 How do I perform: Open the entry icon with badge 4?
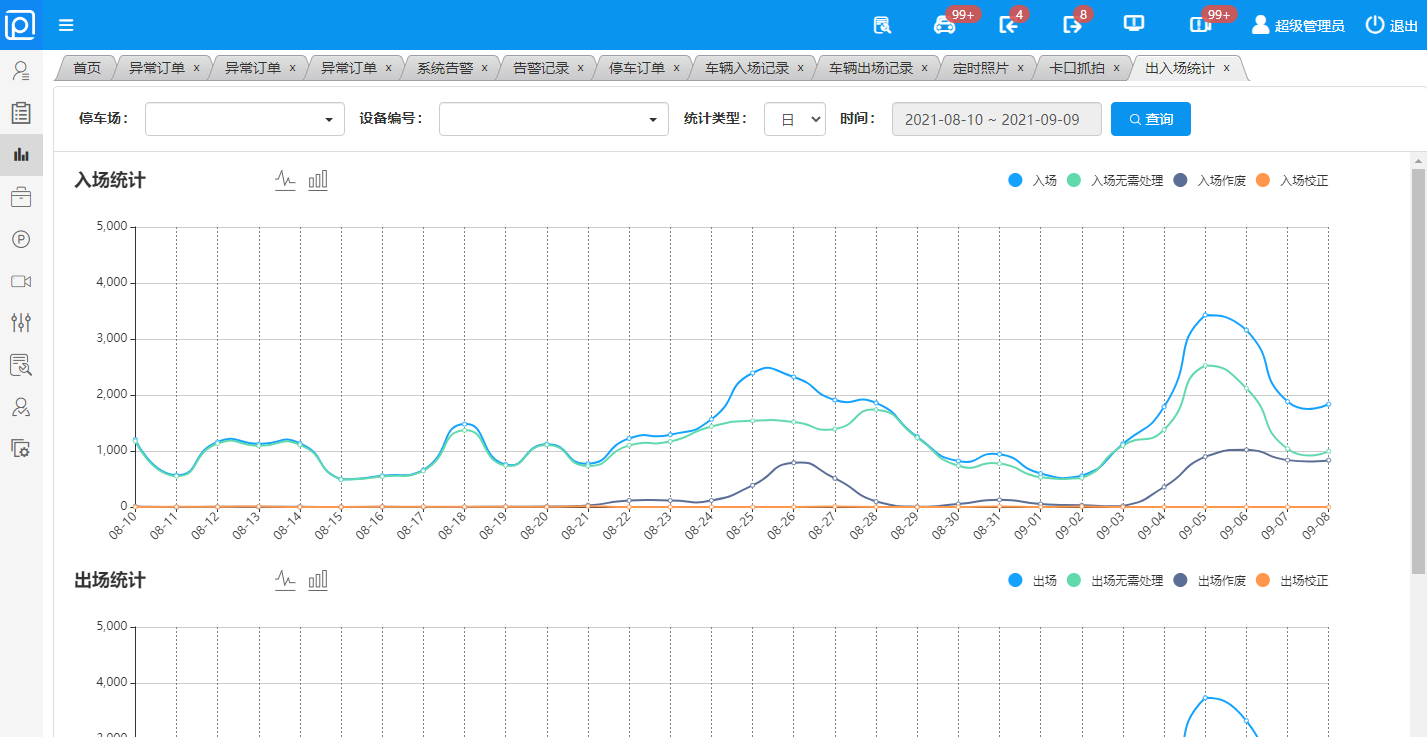[x=1008, y=26]
